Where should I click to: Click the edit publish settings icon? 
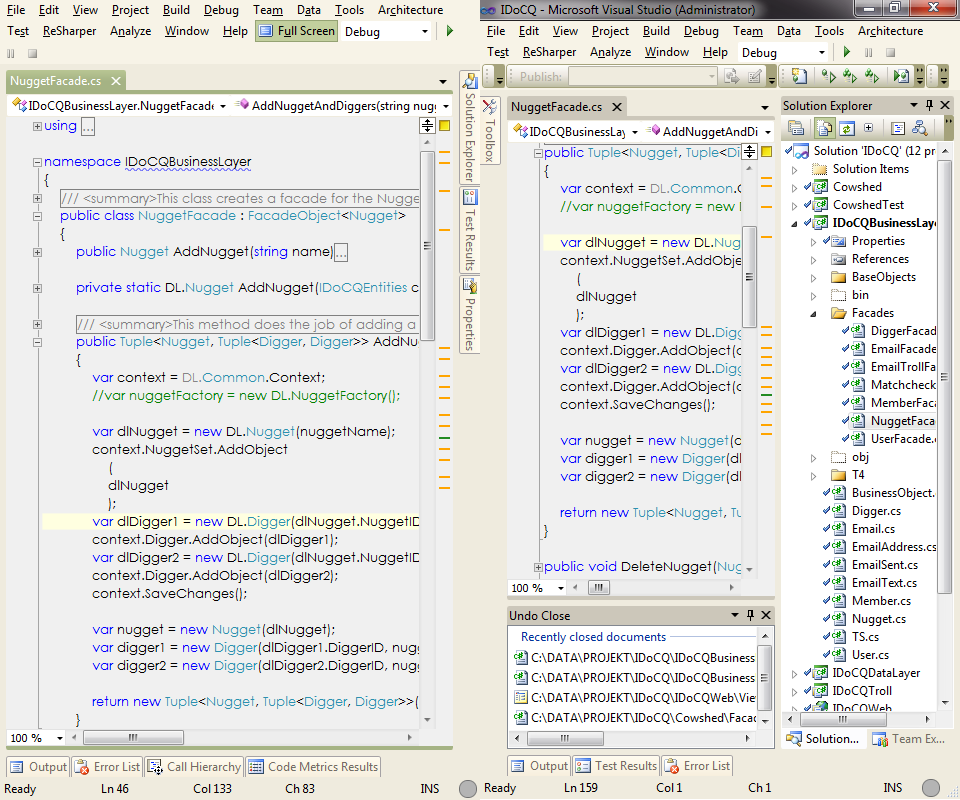coord(755,77)
